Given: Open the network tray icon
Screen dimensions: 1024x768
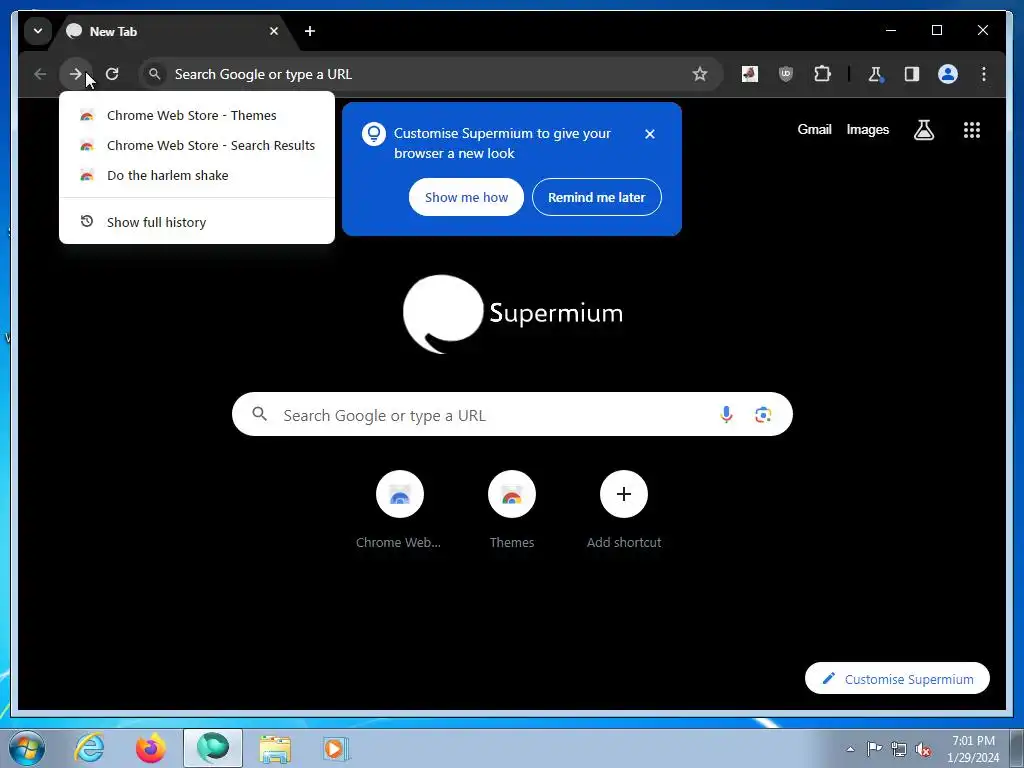Looking at the screenshot, I should pyautogui.click(x=899, y=749).
